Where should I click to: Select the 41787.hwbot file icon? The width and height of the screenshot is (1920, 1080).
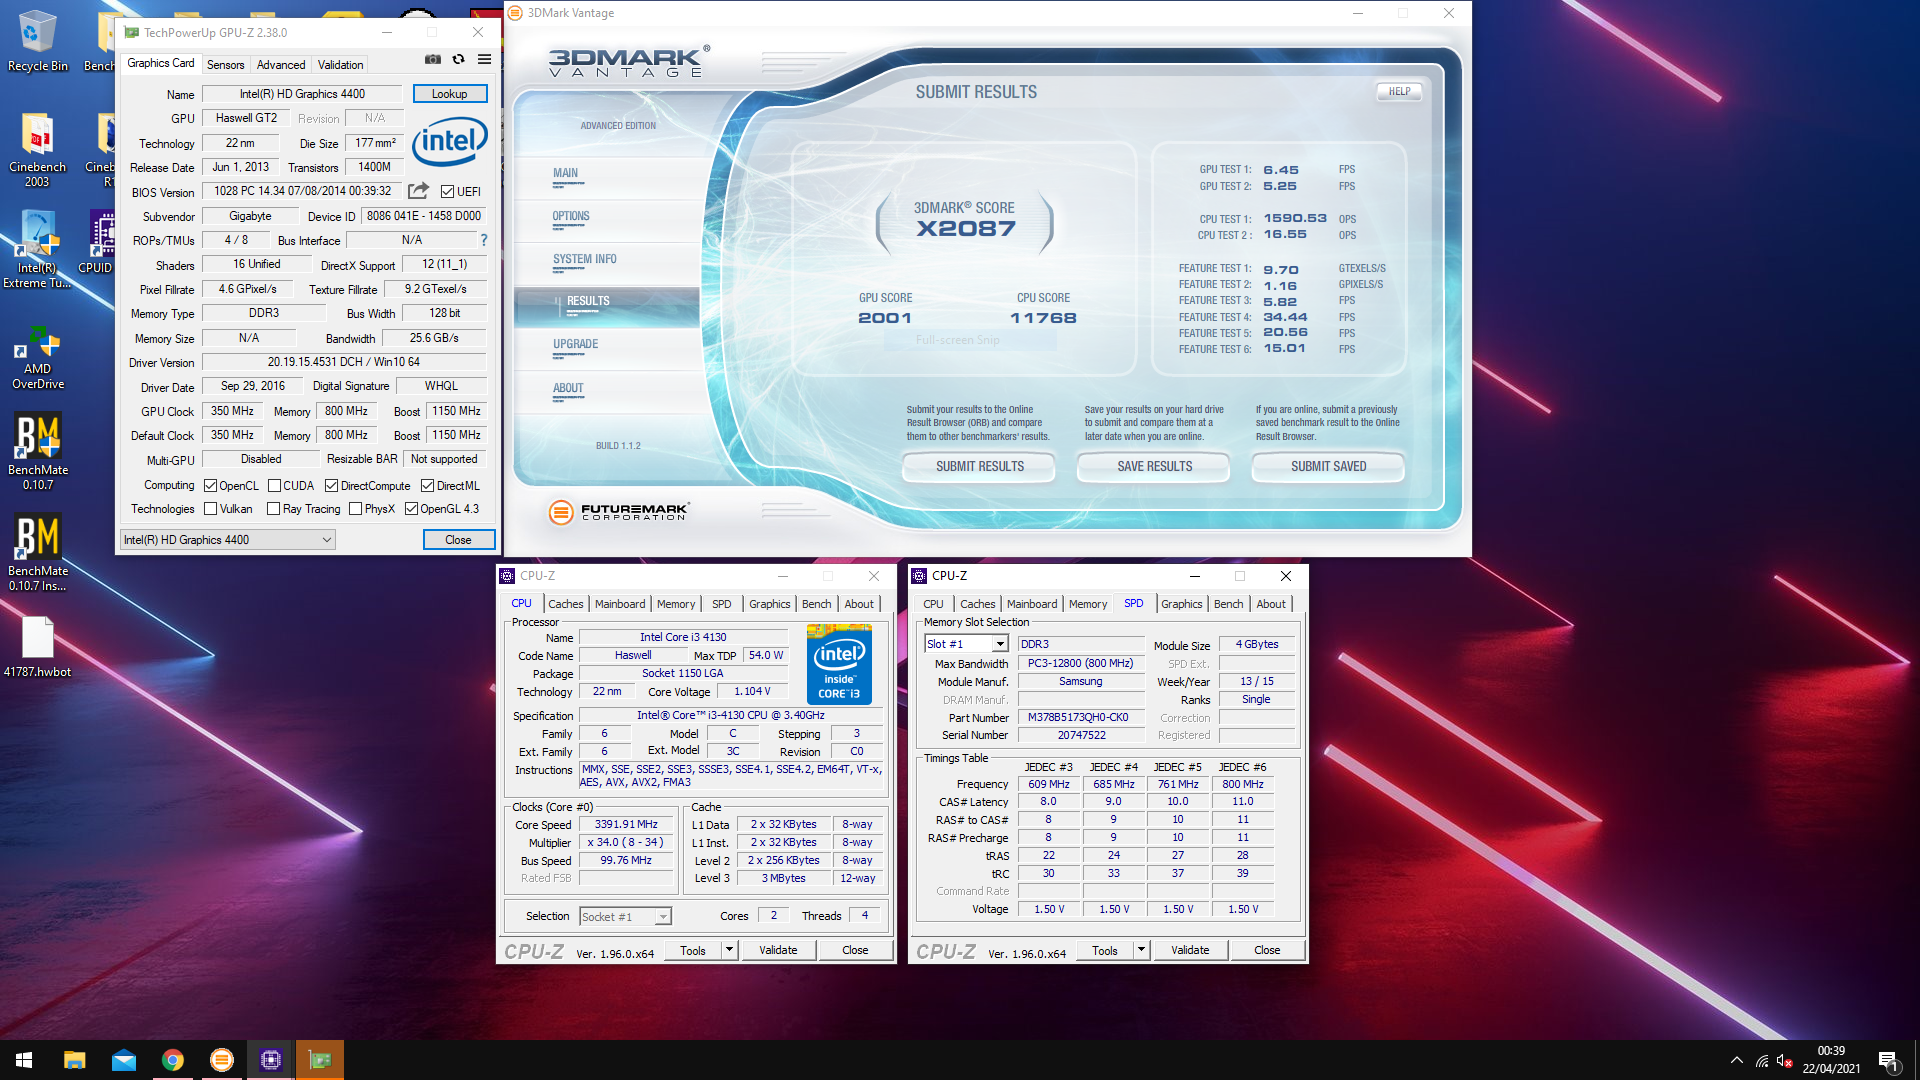(x=37, y=647)
